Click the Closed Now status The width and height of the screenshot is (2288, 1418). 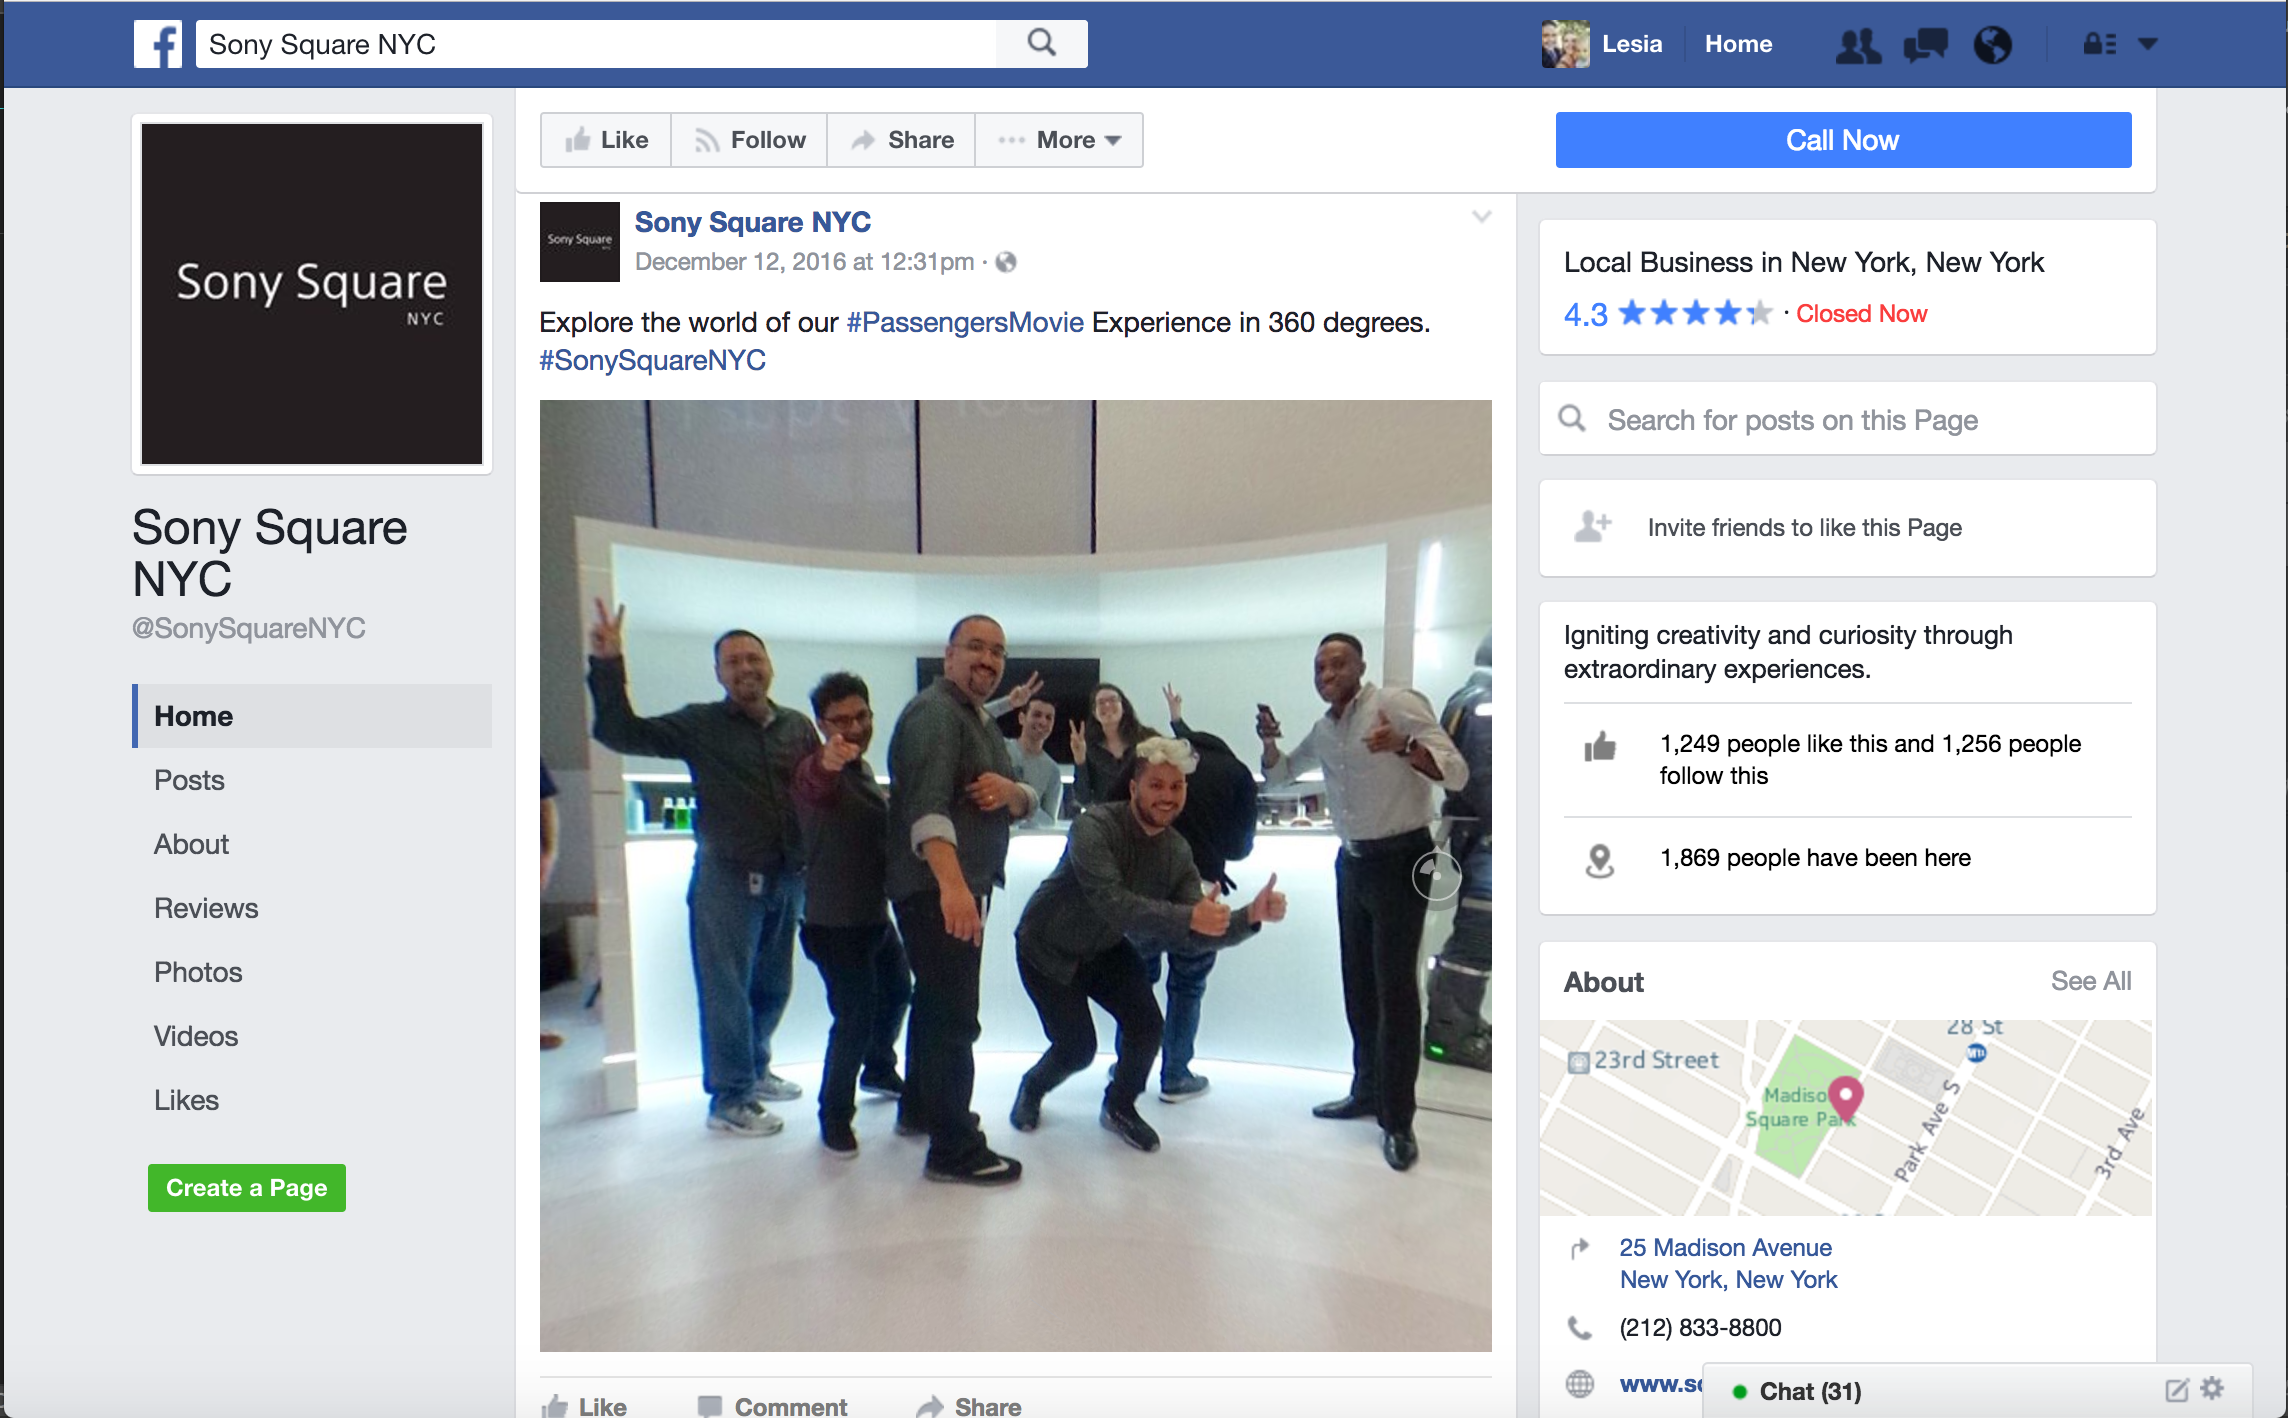point(1861,314)
